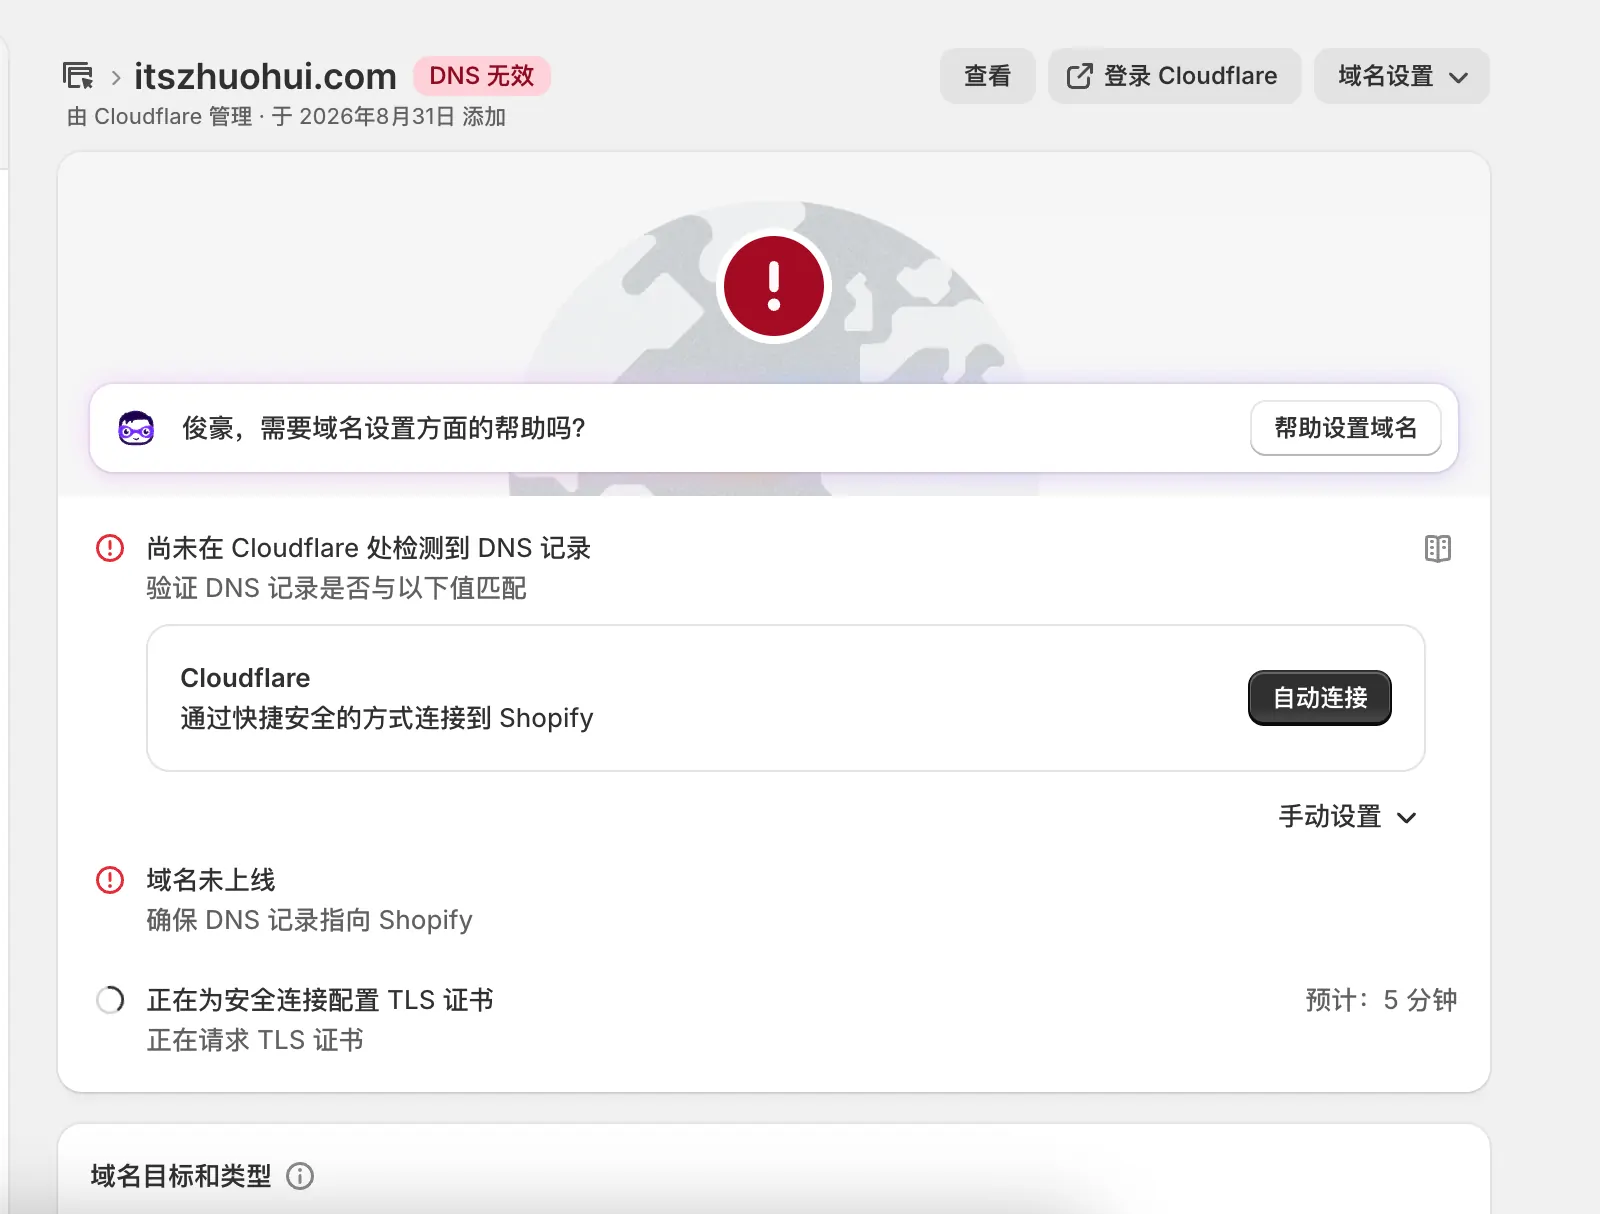Click the red exclamation globe icon
This screenshot has height=1214, width=1600.
point(774,286)
